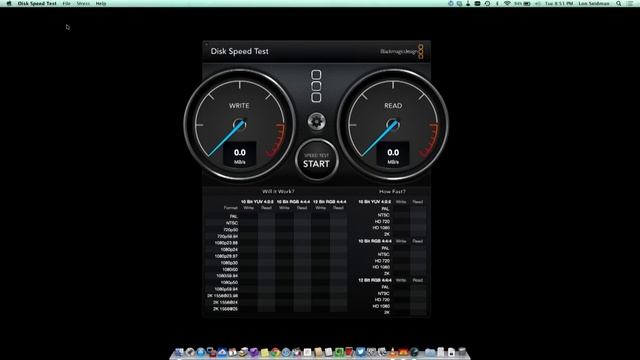Click the "10 Bit YUV 4:2:2" column header in Will it Work
This screenshot has height=360, width=640.
click(x=257, y=202)
